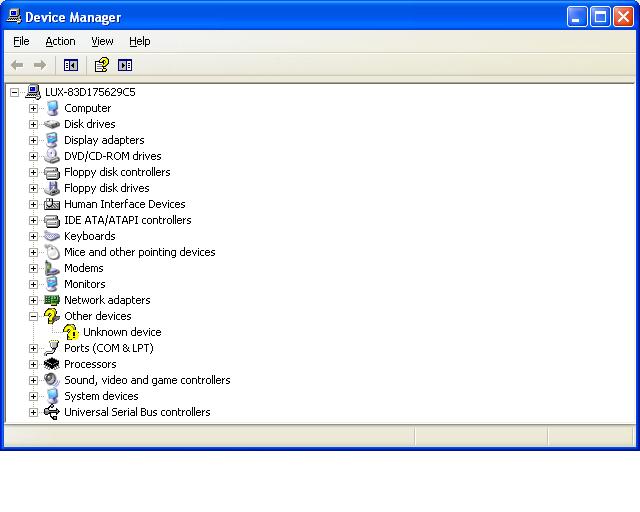Toggle the console tree show/hide toolbar icon
Viewport: 640px width, 512px height.
pyautogui.click(x=71, y=65)
